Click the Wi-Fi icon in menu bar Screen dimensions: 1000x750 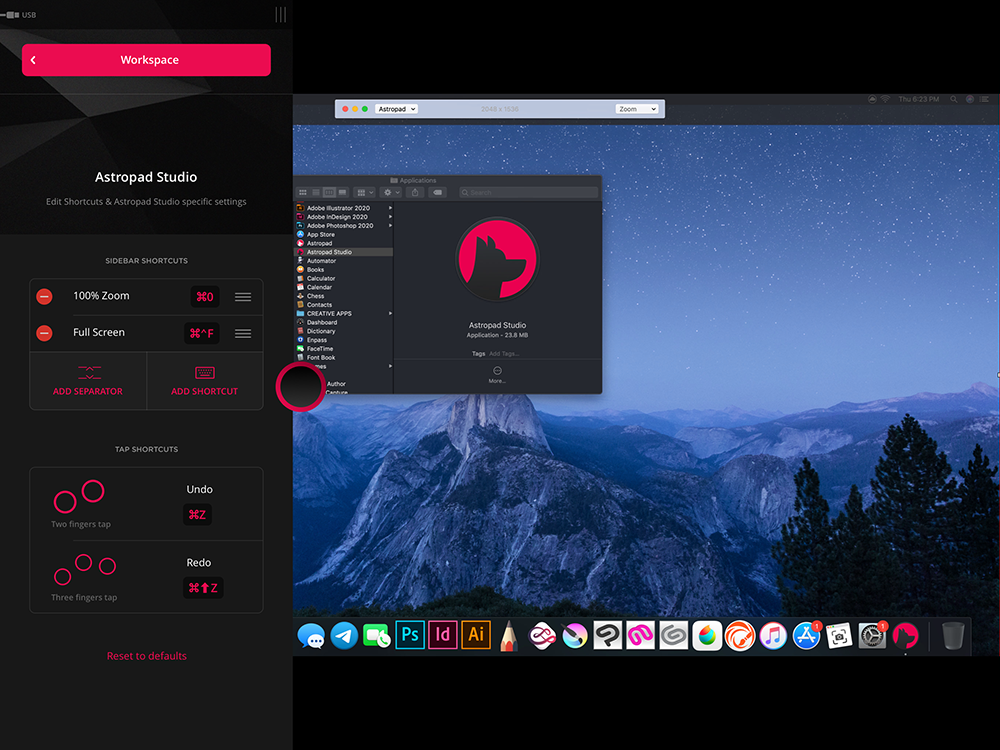point(885,99)
